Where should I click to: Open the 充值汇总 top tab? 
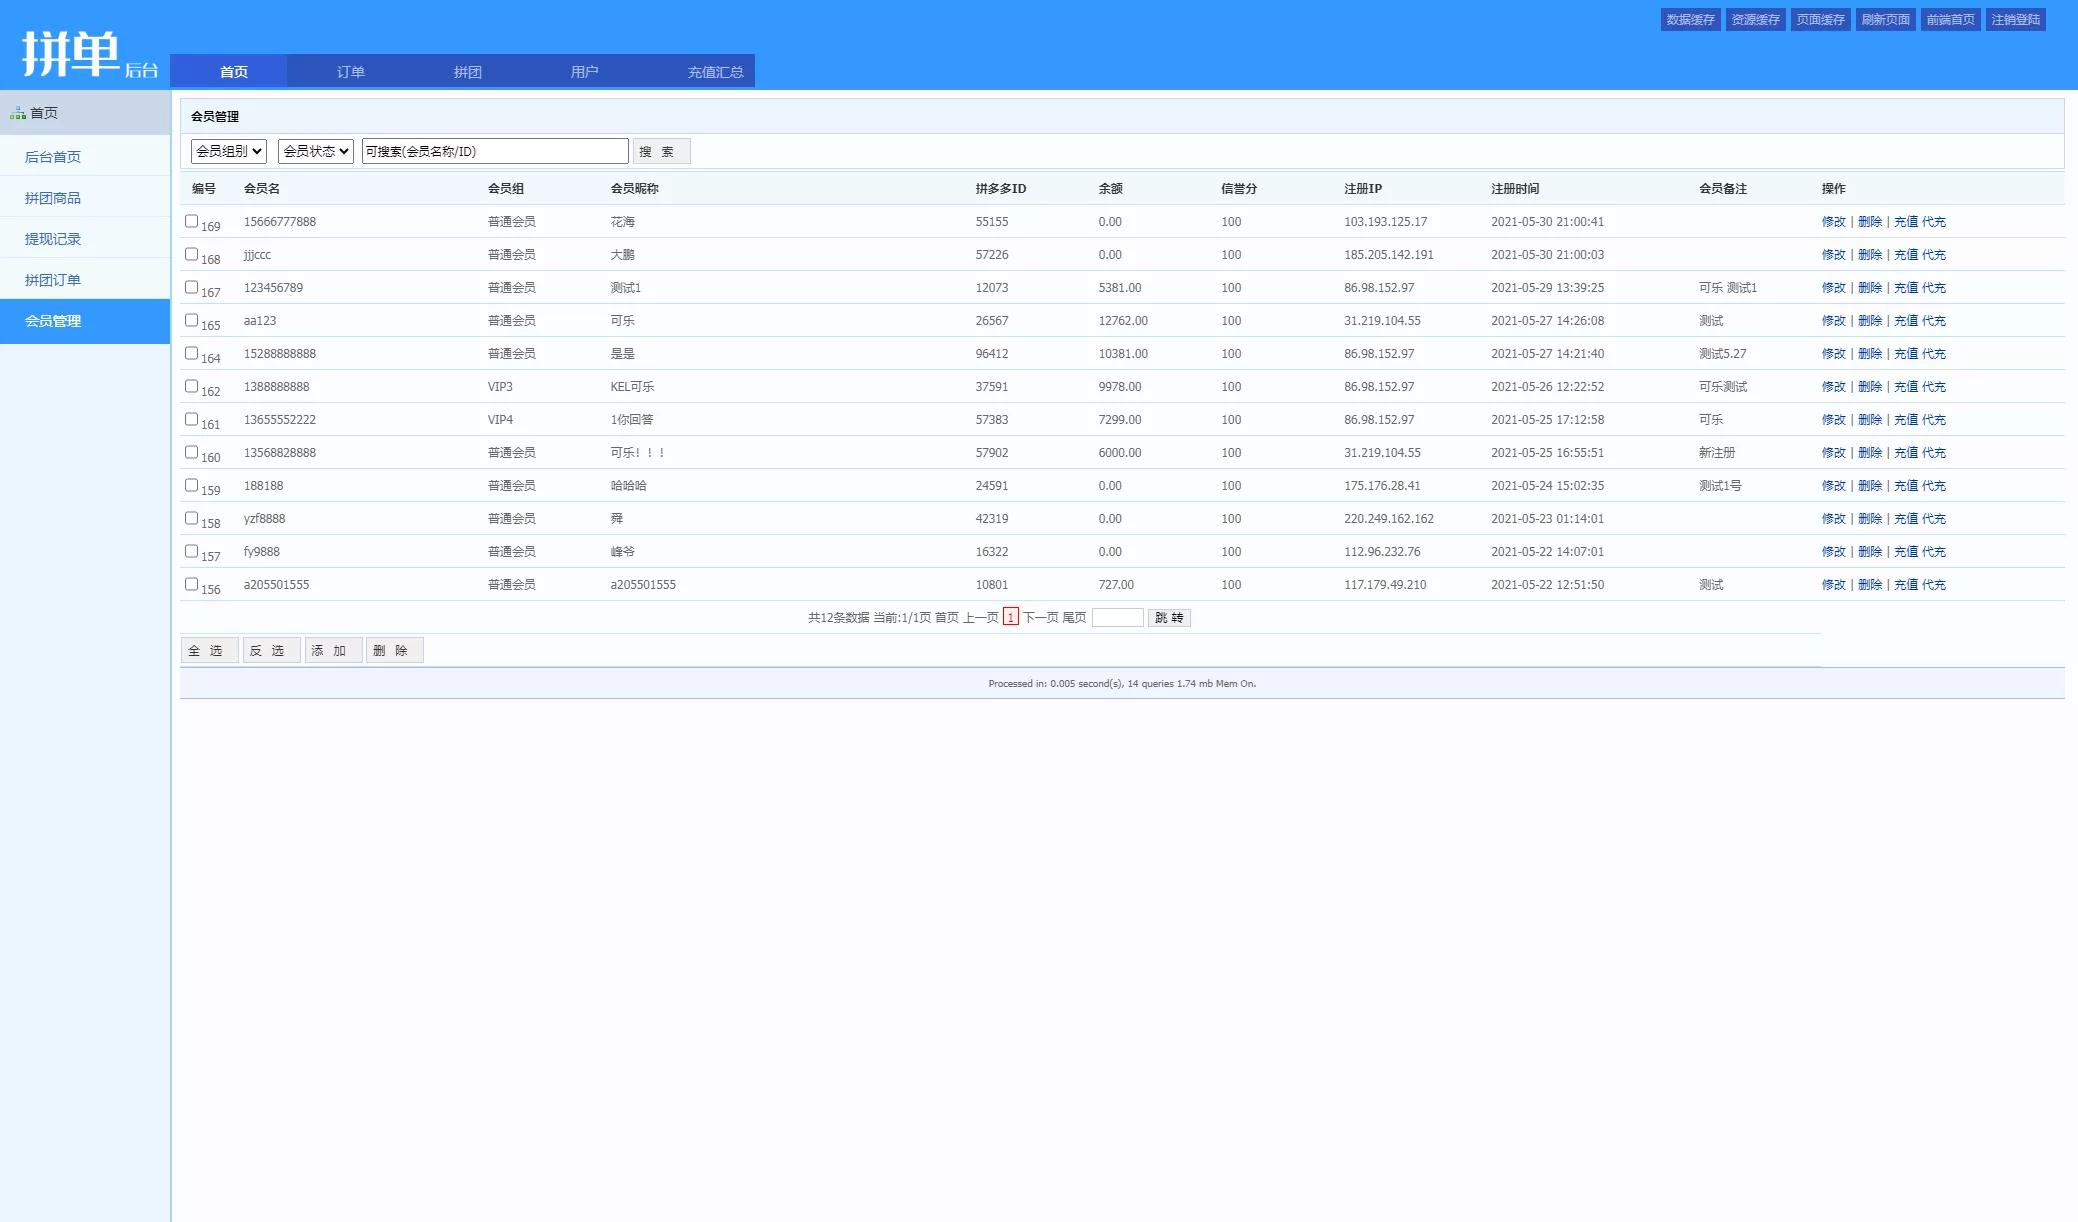point(715,72)
